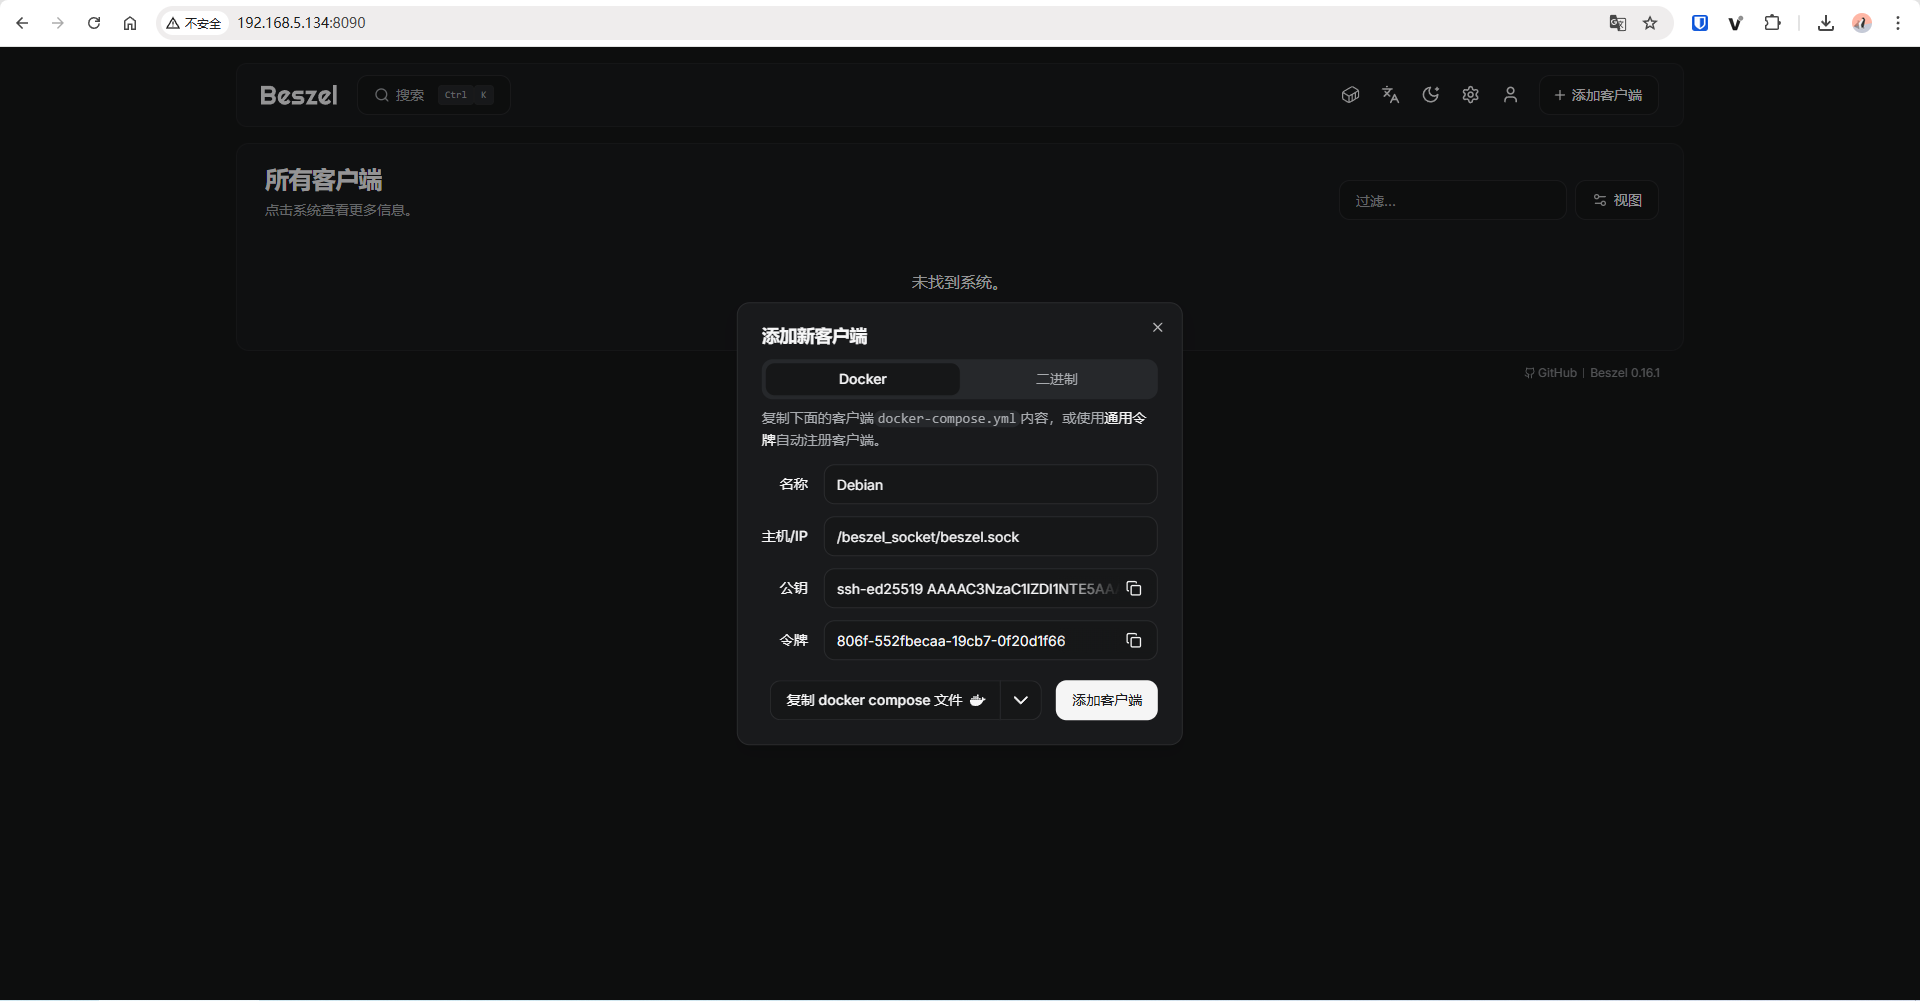1920x1001 pixels.
Task: Switch to the 二进制 binary tab
Action: click(x=1056, y=380)
